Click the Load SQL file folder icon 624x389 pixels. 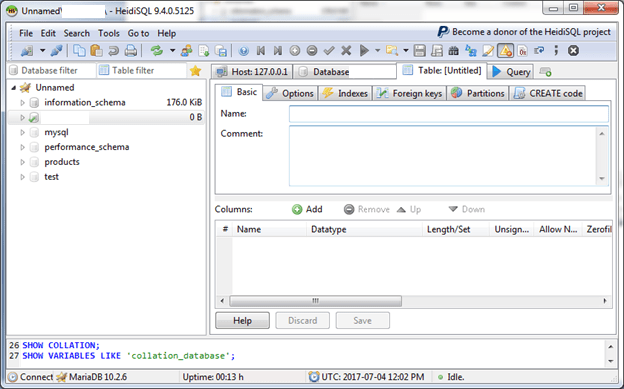tap(392, 51)
